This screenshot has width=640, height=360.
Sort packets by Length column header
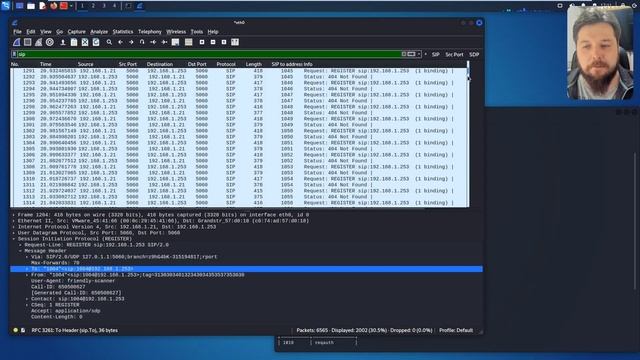[x=253, y=64]
